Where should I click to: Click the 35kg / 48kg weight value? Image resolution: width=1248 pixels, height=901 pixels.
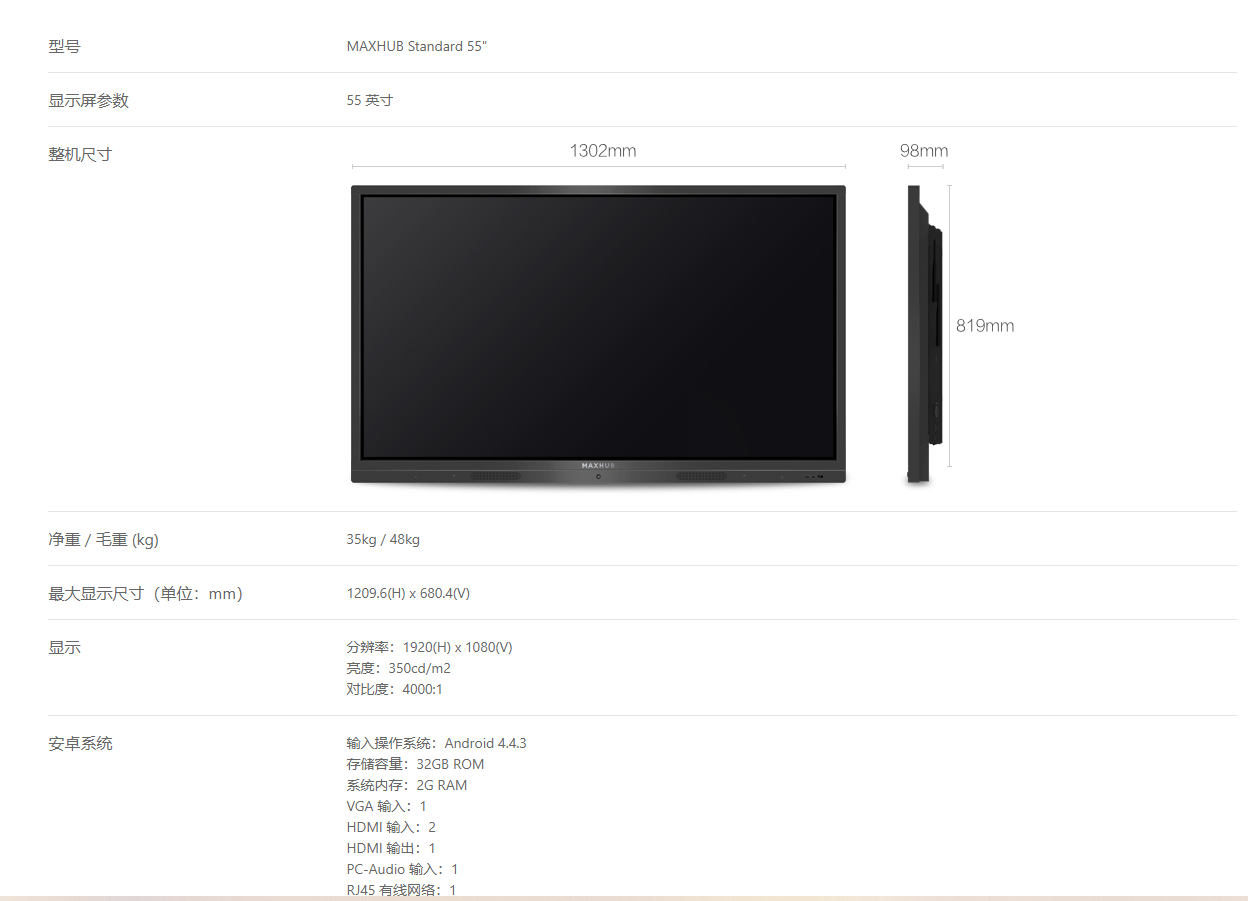click(383, 539)
